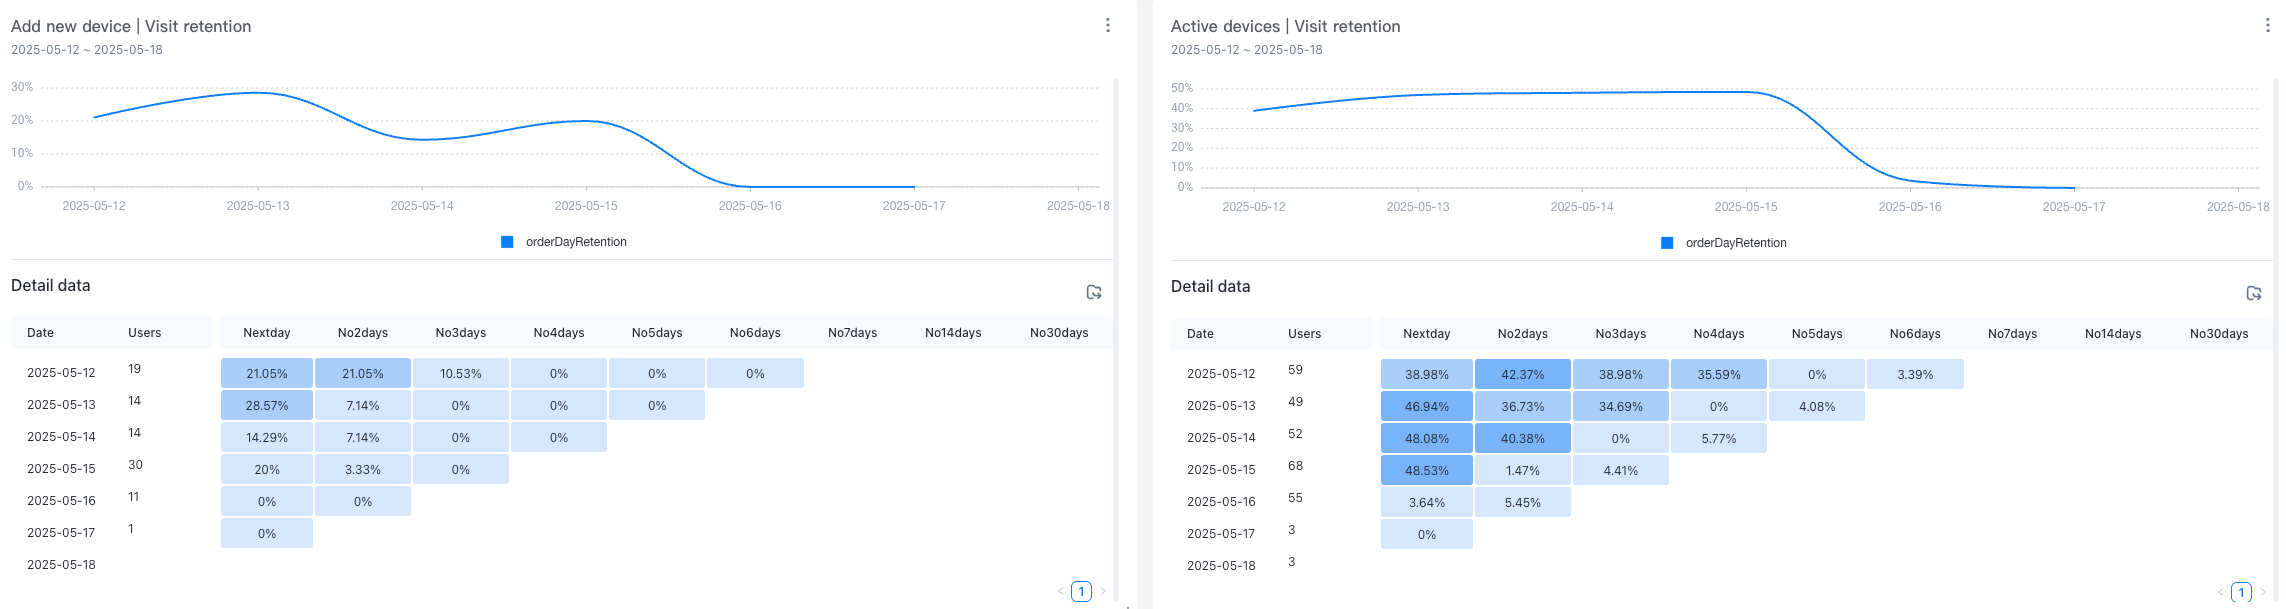Export the Add new device detail data
Image resolution: width=2286 pixels, height=609 pixels.
[1094, 292]
